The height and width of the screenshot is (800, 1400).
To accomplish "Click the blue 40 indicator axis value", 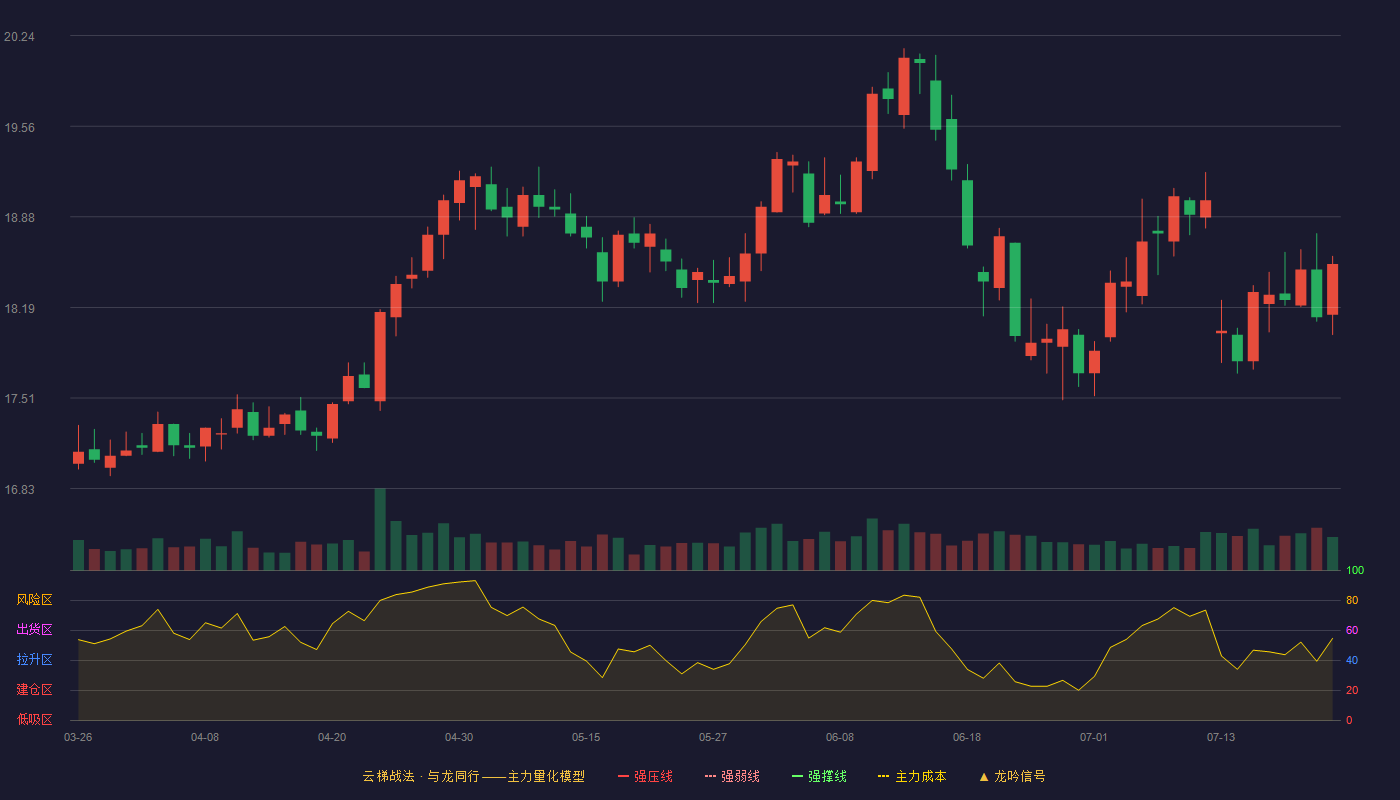I will (1352, 660).
